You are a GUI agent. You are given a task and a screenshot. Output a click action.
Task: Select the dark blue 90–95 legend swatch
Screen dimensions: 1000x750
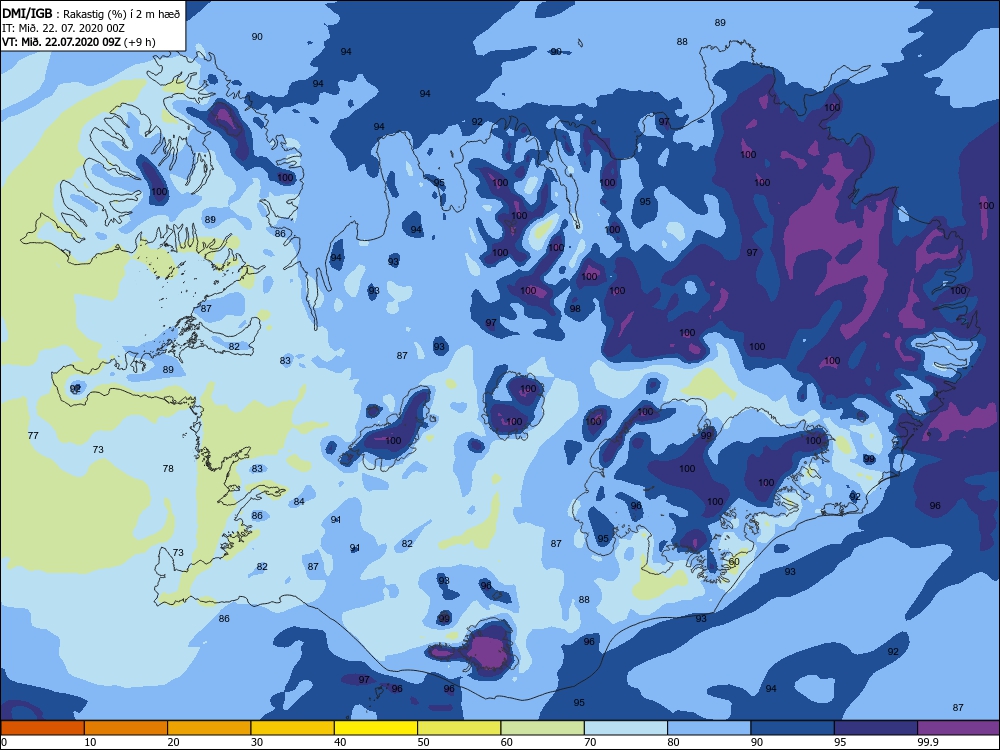coord(793,728)
